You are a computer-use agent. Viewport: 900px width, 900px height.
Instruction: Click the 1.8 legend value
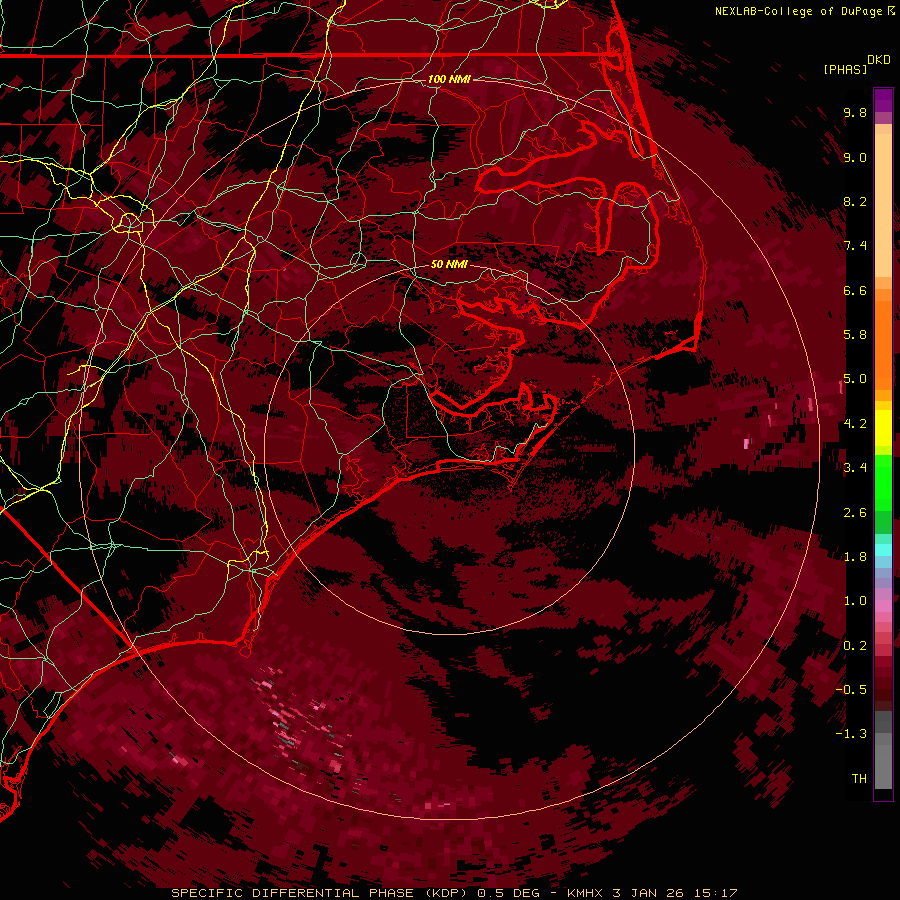(855, 557)
